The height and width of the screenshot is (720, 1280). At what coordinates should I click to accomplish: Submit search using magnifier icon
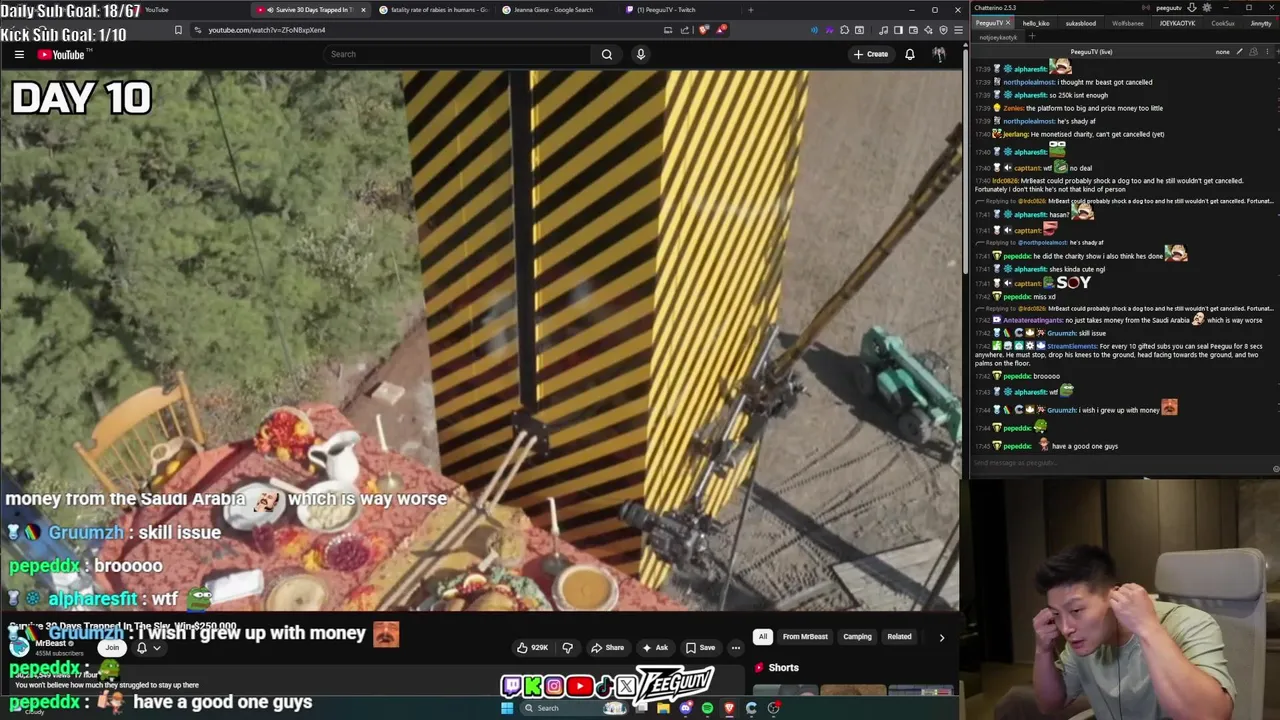(x=607, y=54)
